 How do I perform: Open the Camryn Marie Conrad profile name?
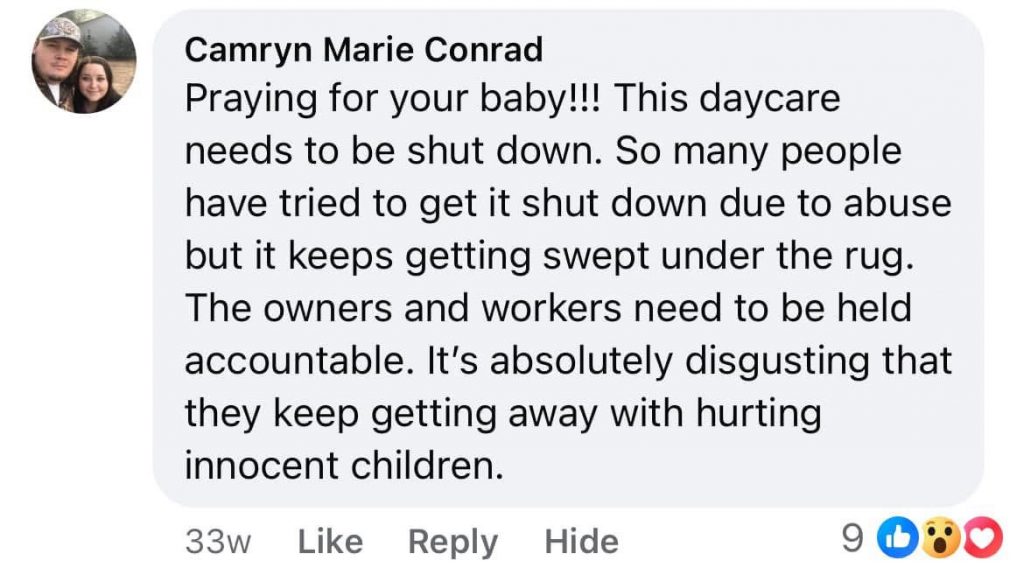364,48
